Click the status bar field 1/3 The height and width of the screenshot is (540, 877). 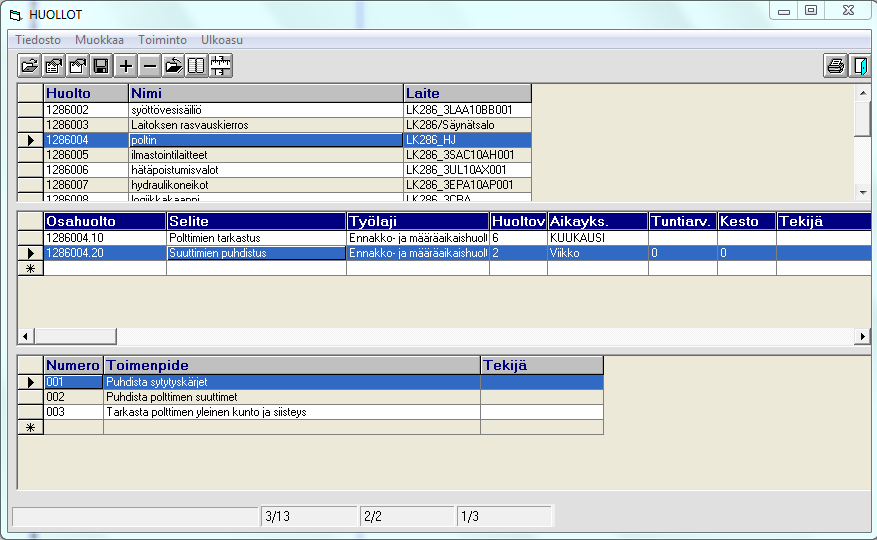(504, 516)
